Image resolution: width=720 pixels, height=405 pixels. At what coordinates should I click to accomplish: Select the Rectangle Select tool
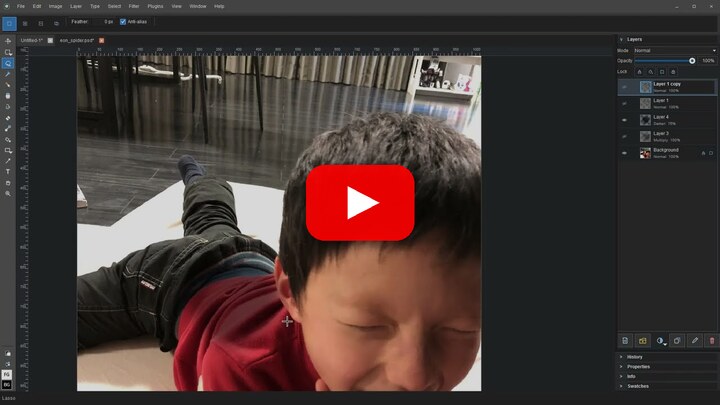coord(8,52)
